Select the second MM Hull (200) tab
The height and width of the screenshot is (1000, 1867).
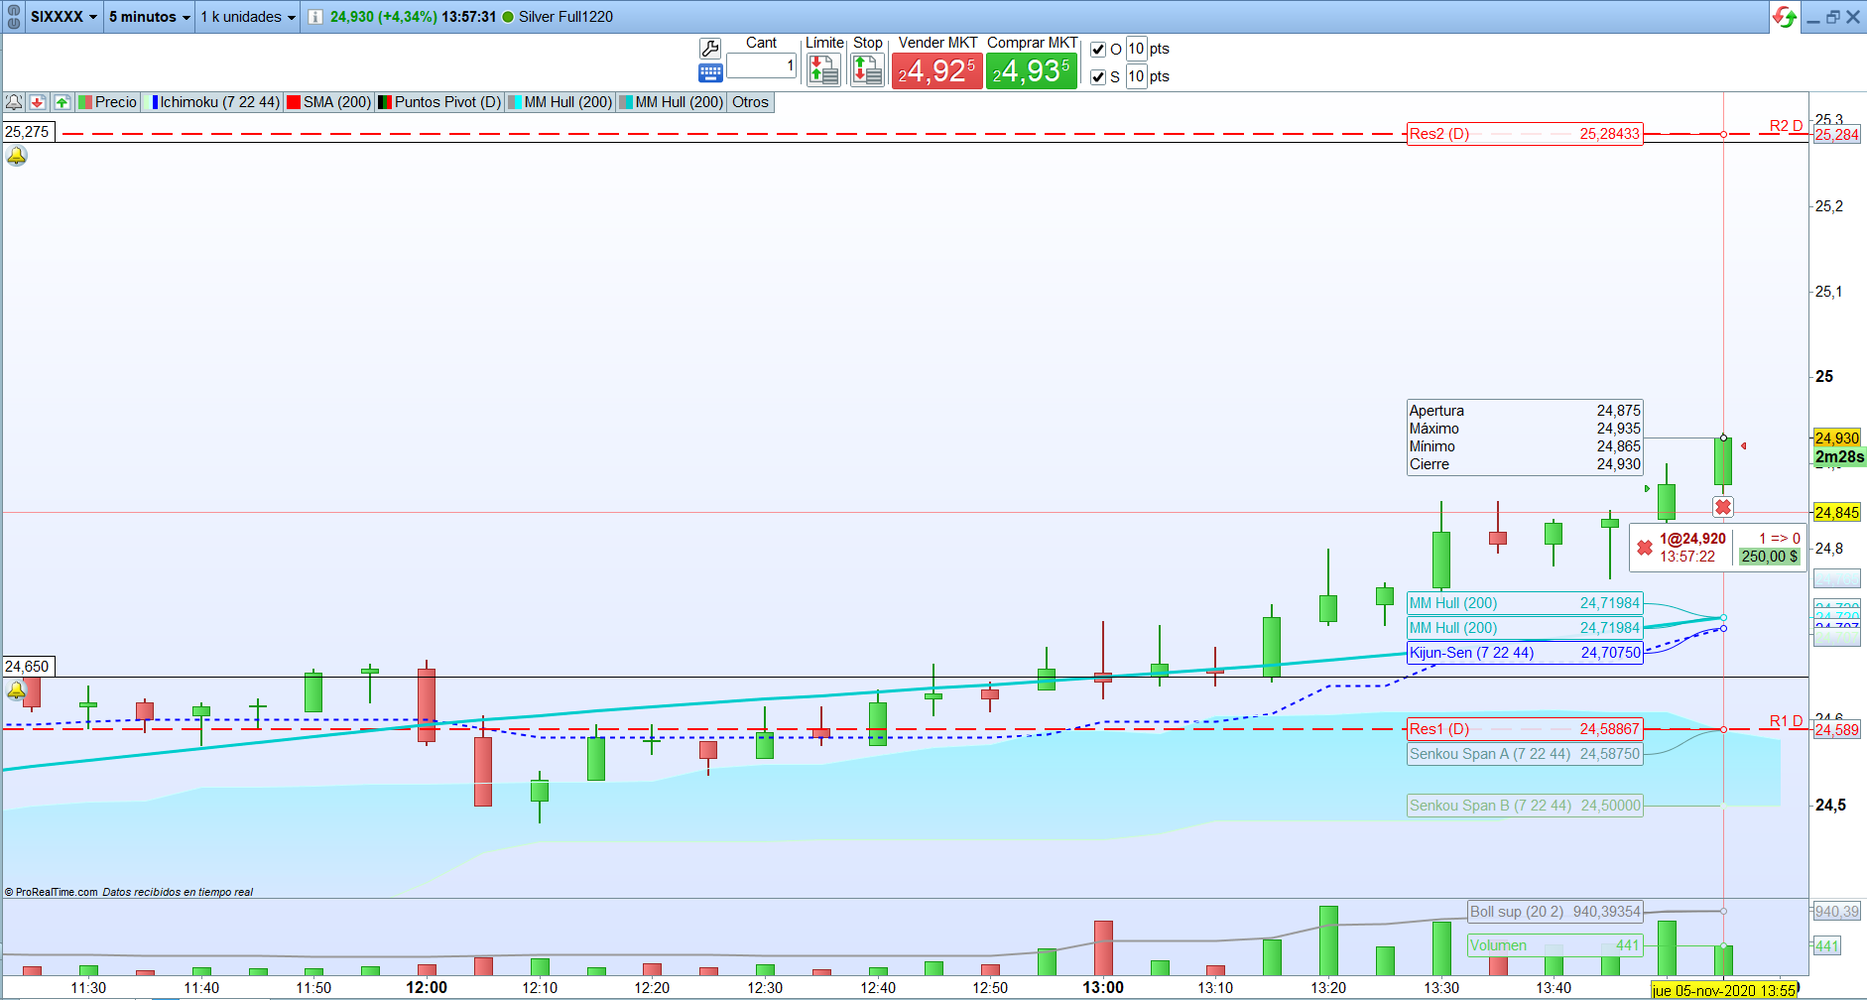tap(671, 102)
